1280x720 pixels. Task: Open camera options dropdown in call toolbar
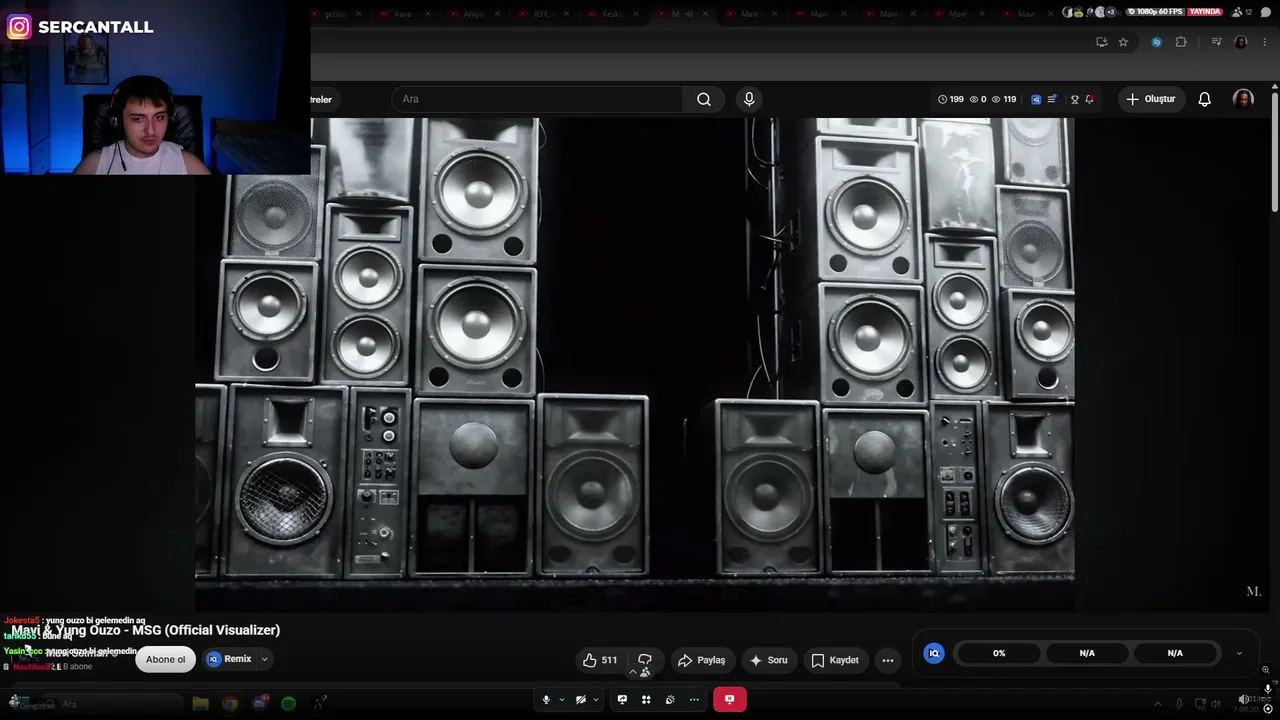[x=596, y=700]
